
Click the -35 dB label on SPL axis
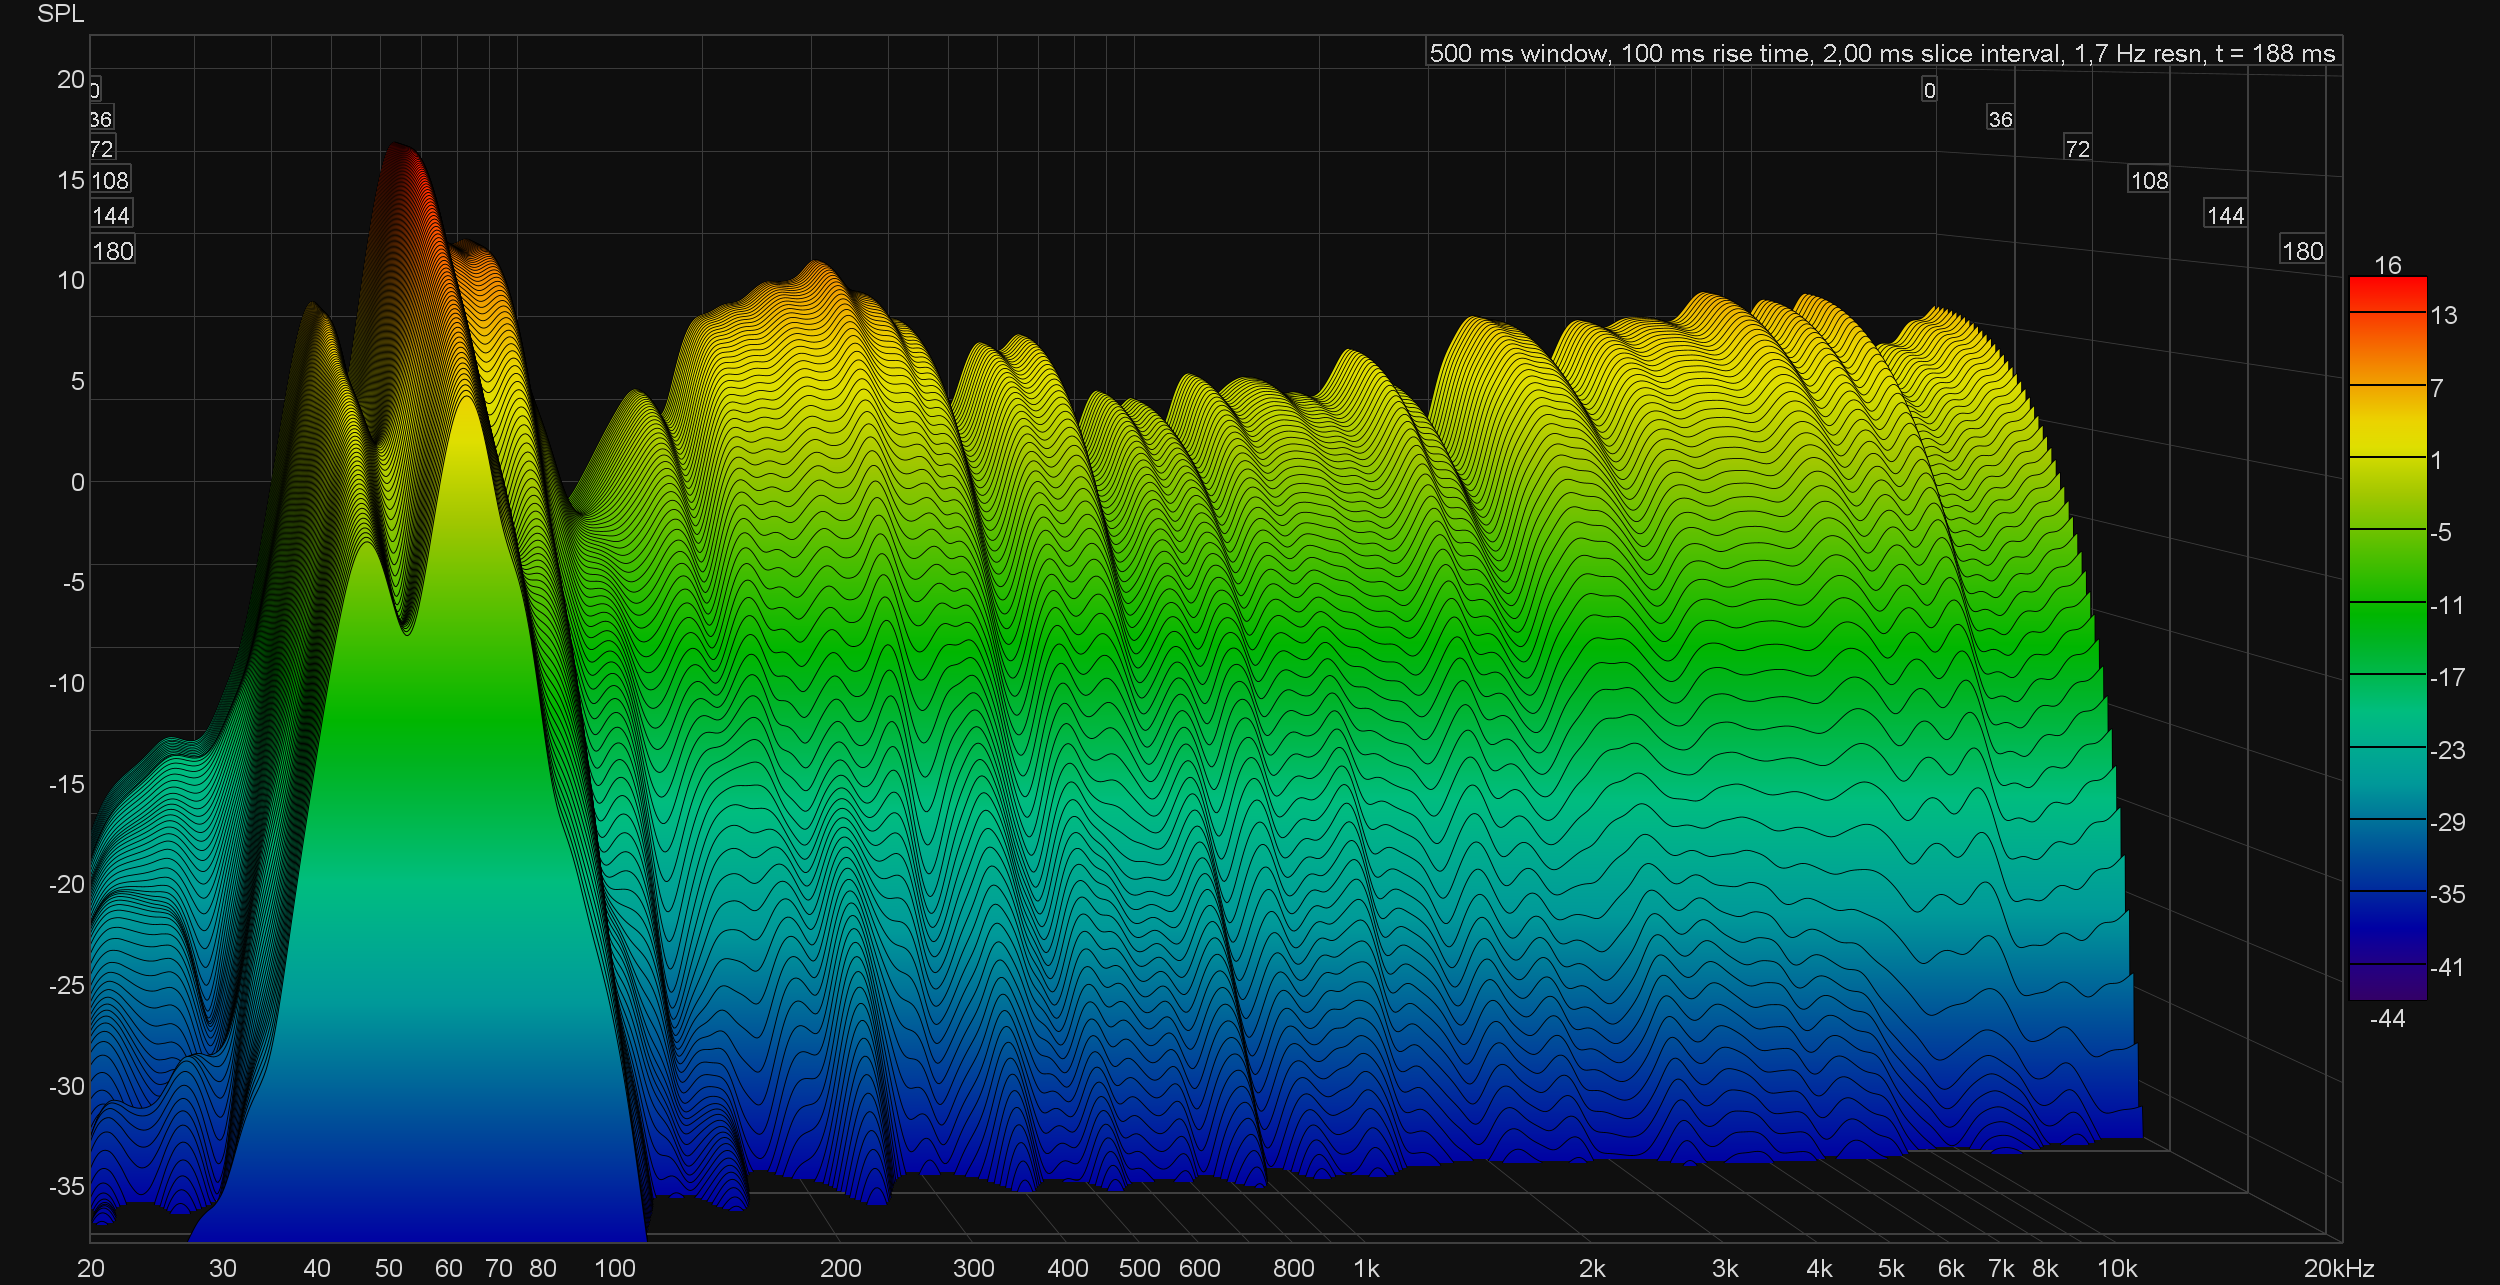pos(66,1186)
